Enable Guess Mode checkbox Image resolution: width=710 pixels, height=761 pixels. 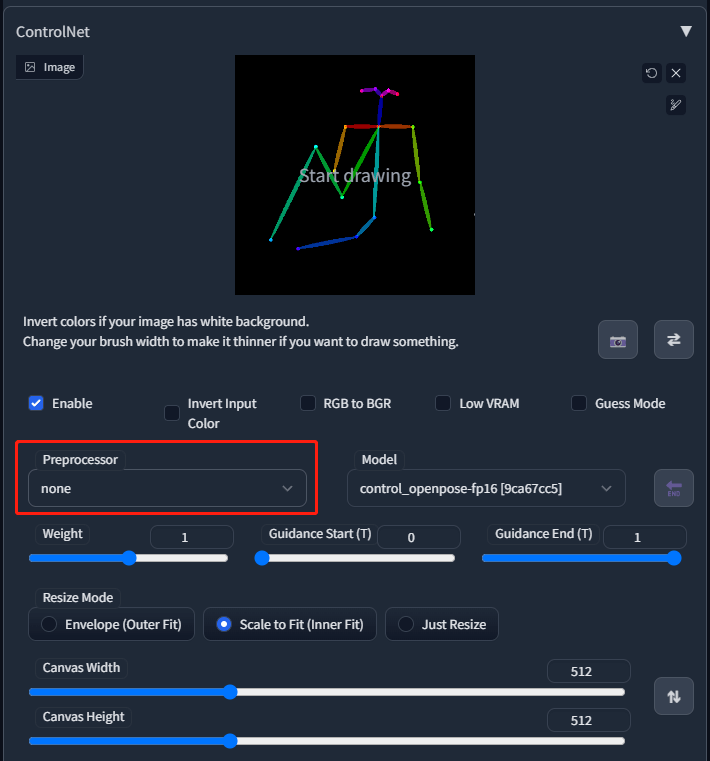[579, 403]
